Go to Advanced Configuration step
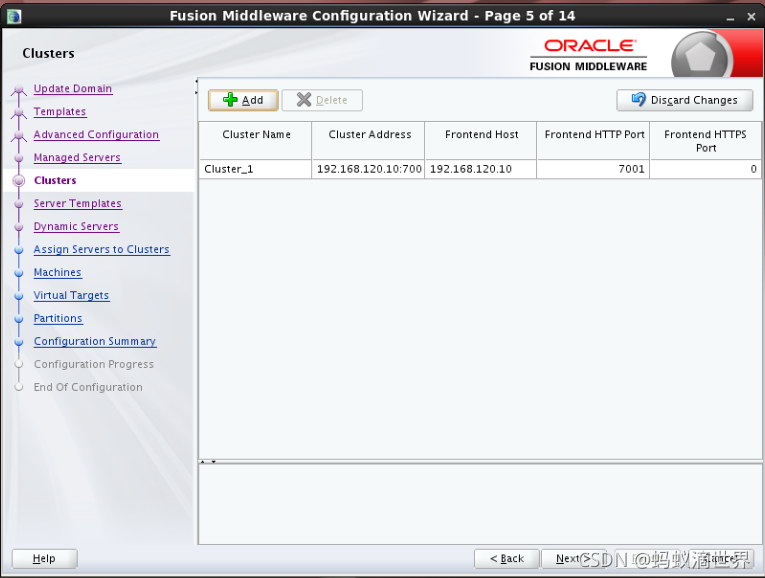This screenshot has width=765, height=578. (96, 135)
